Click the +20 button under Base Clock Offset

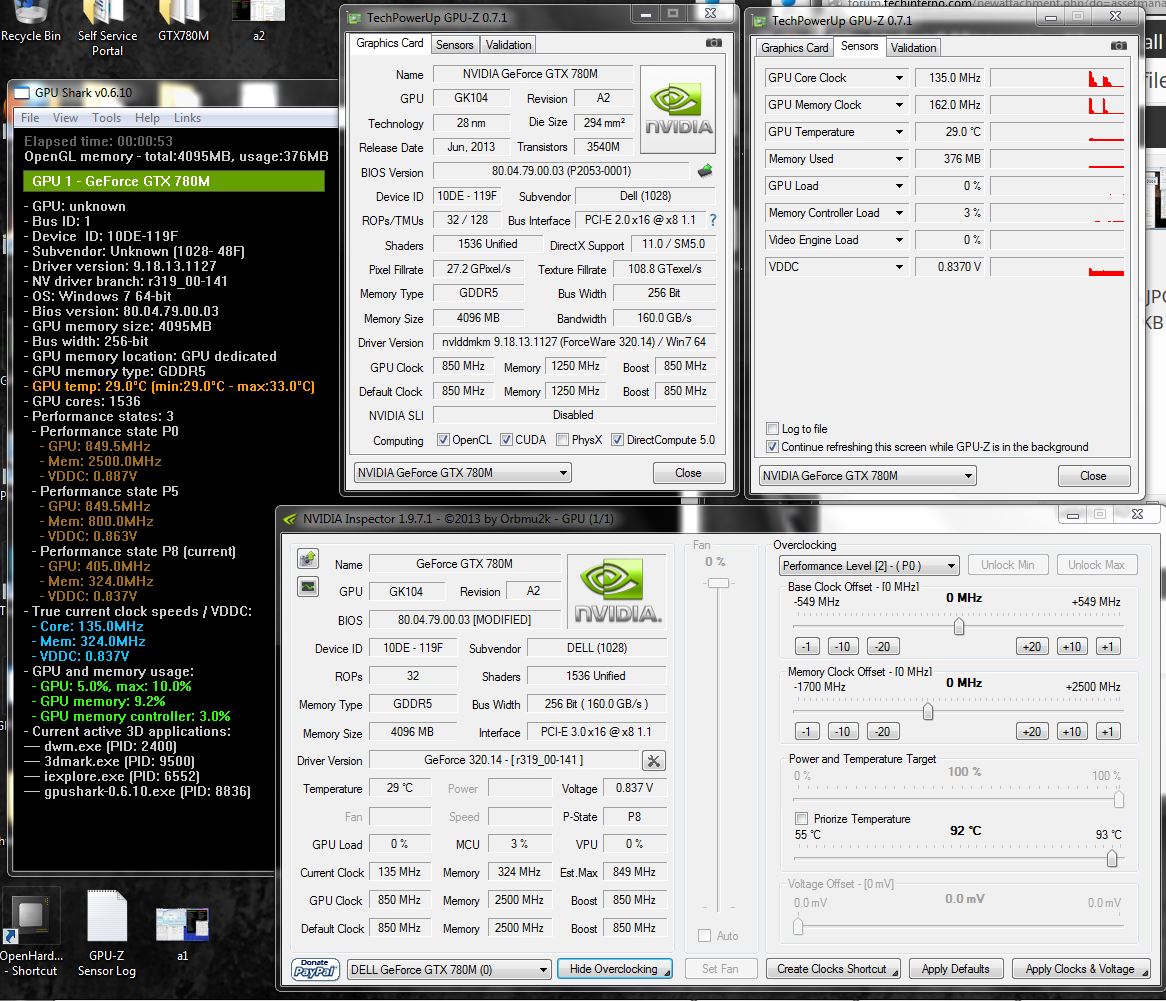(x=1032, y=646)
